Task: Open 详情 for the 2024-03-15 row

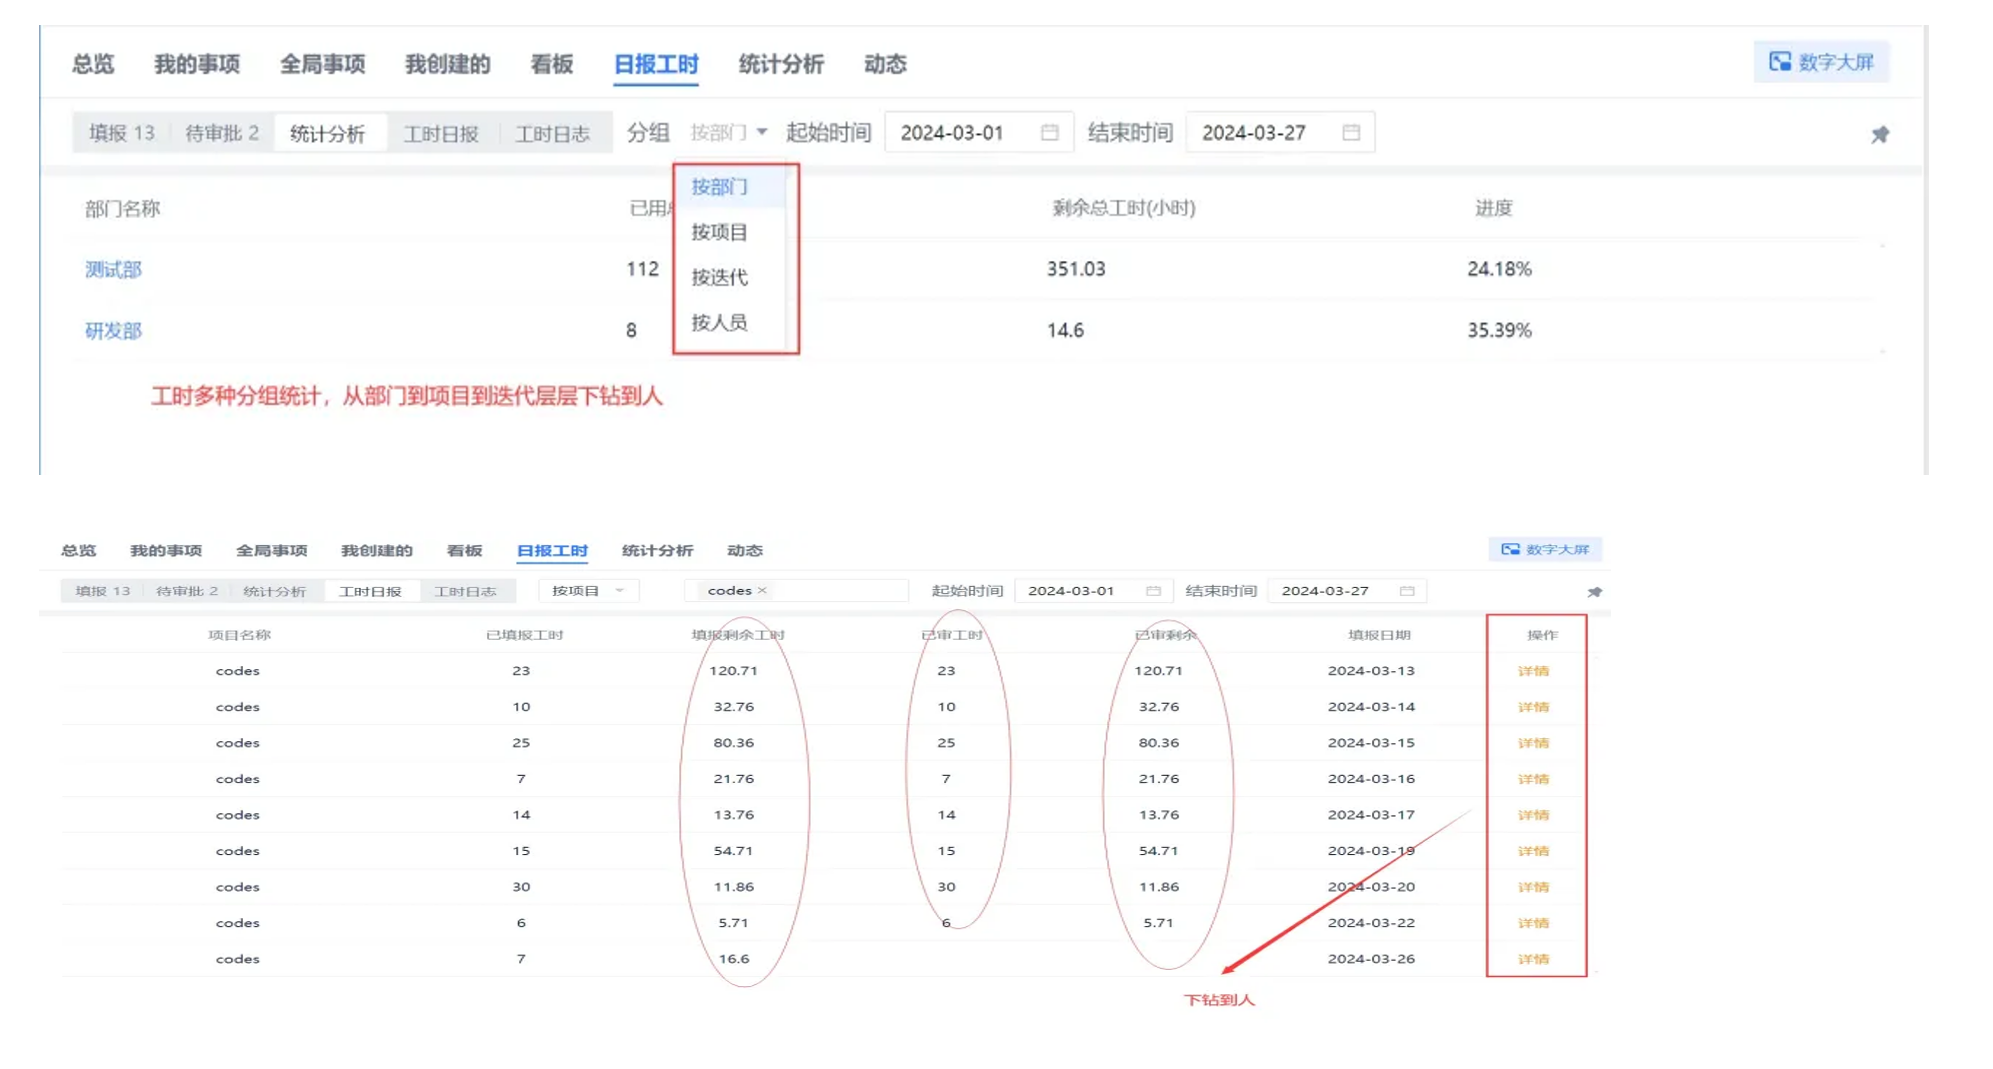Action: 1533,743
